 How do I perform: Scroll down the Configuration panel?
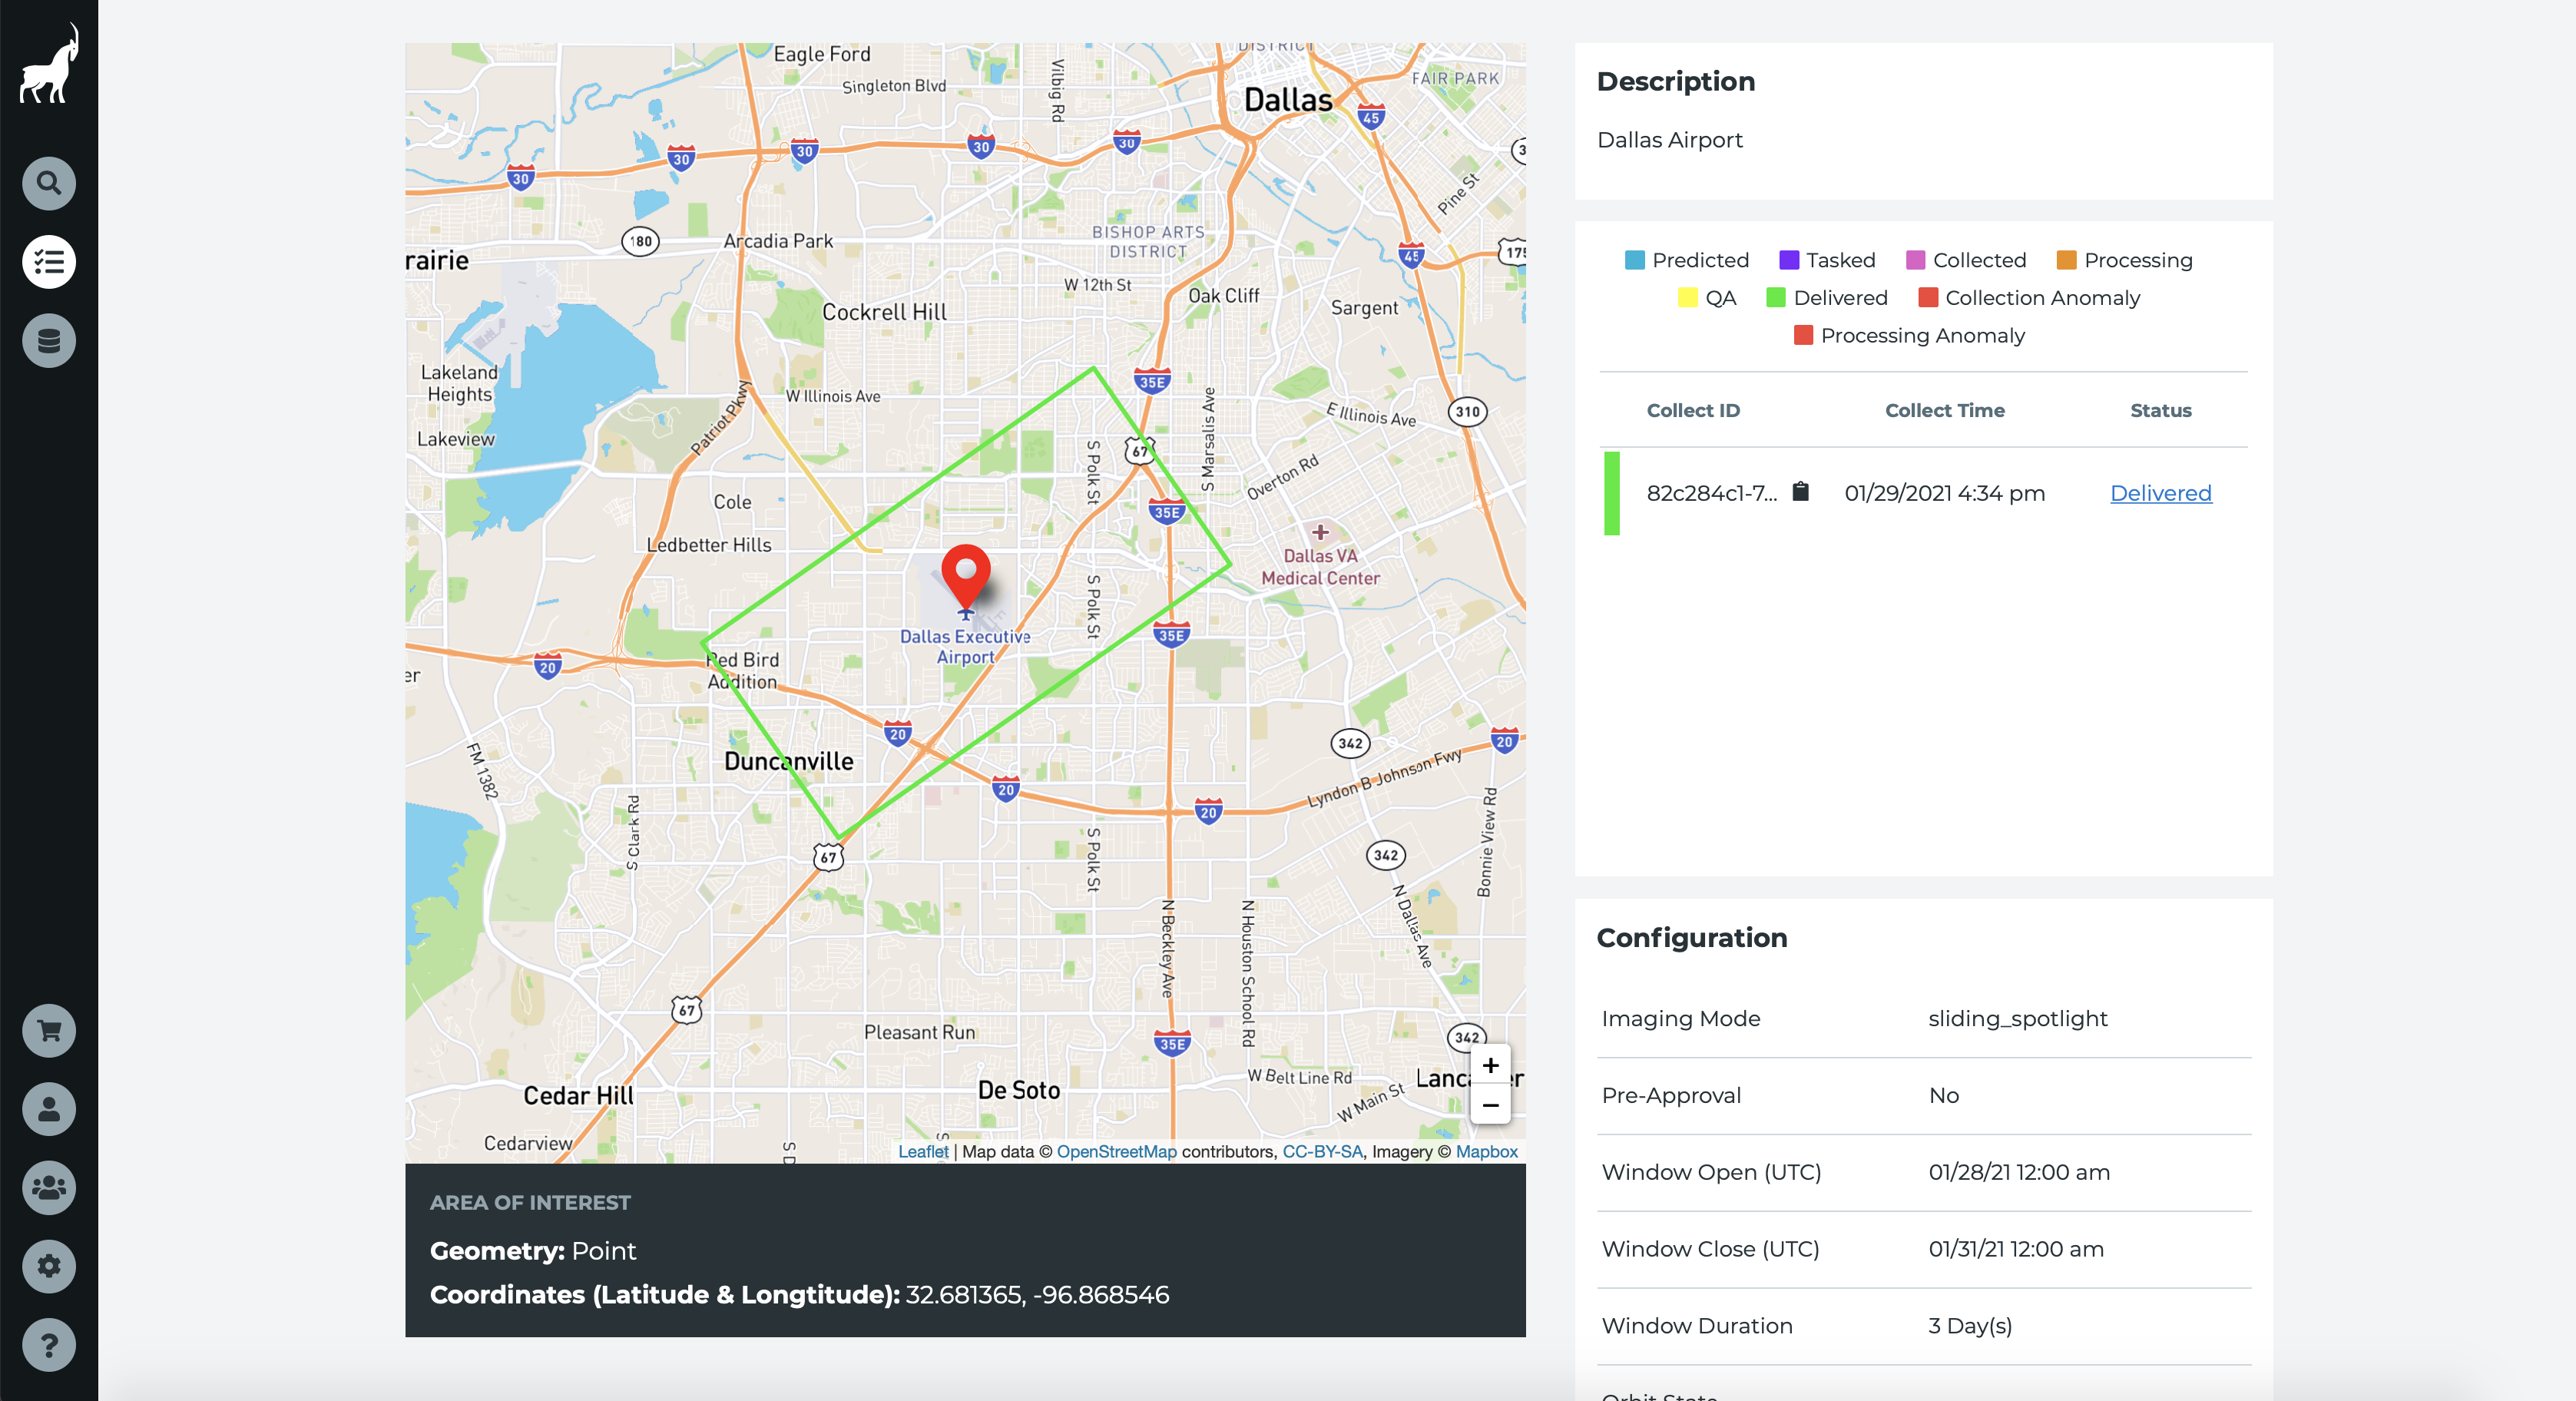(1921, 1207)
